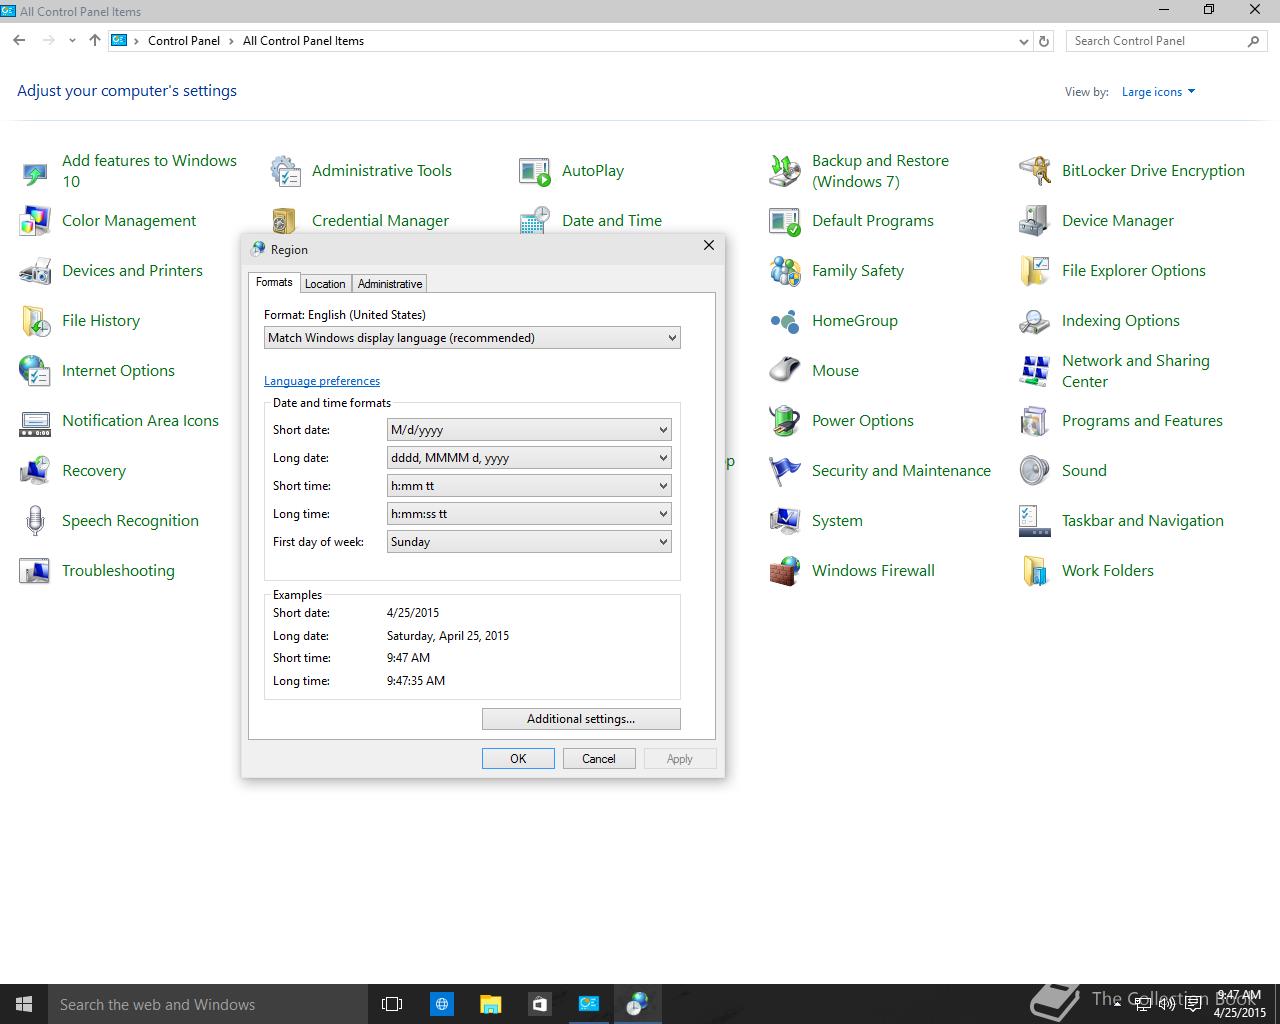This screenshot has height=1024, width=1280.
Task: Open the Store taskbar icon
Action: point(539,1004)
